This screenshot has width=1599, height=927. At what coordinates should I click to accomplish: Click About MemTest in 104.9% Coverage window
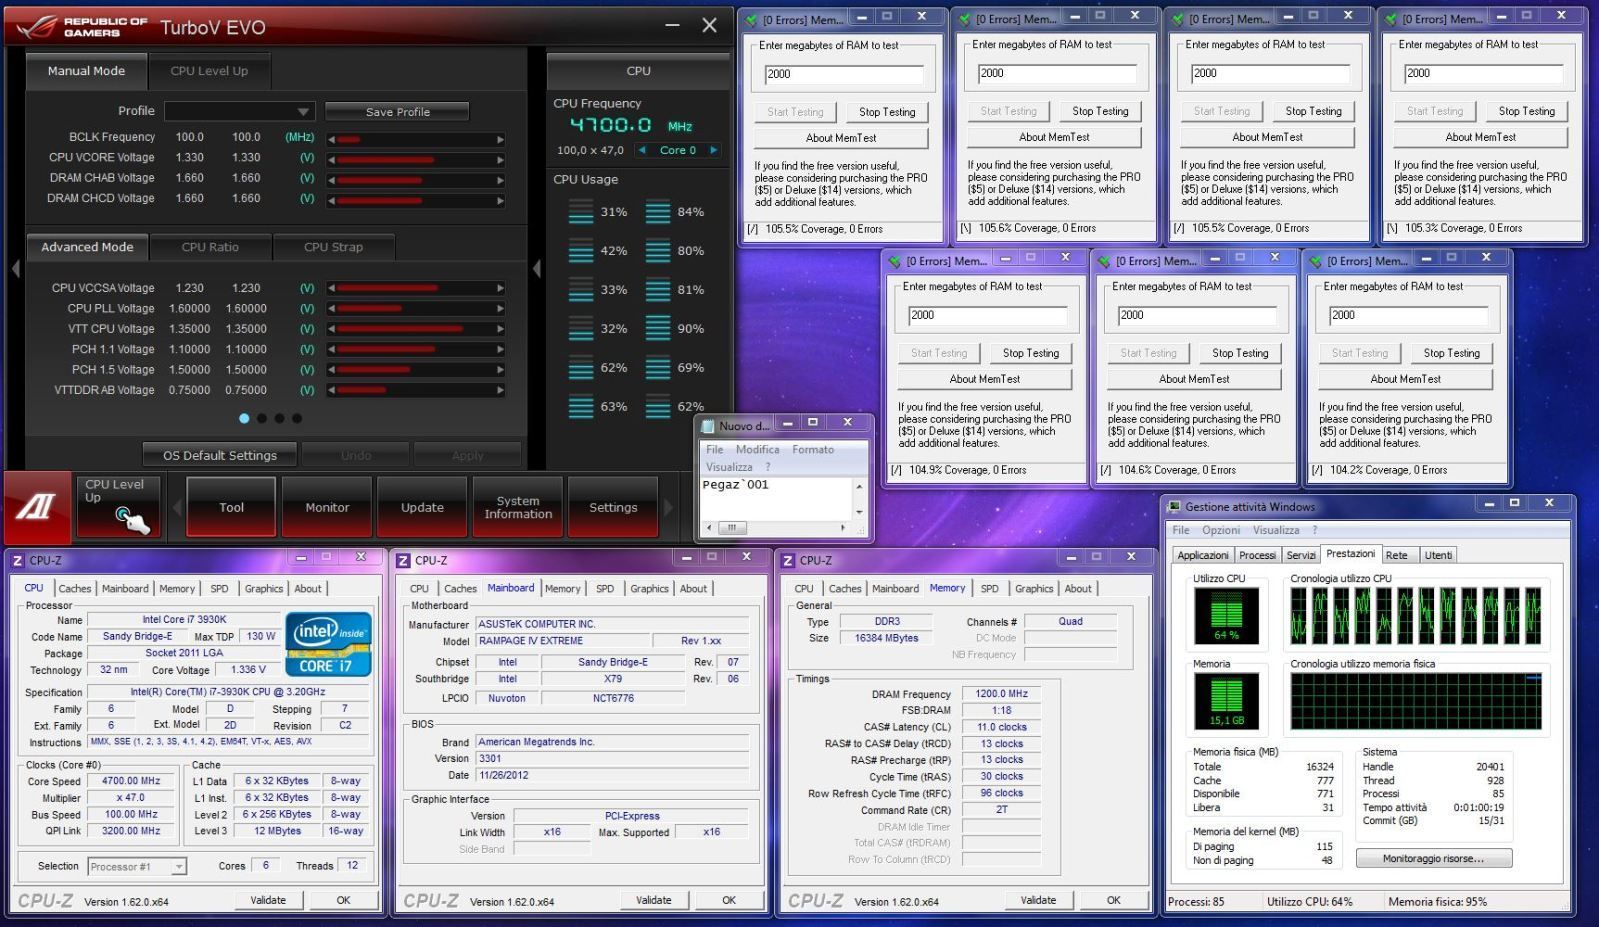984,379
